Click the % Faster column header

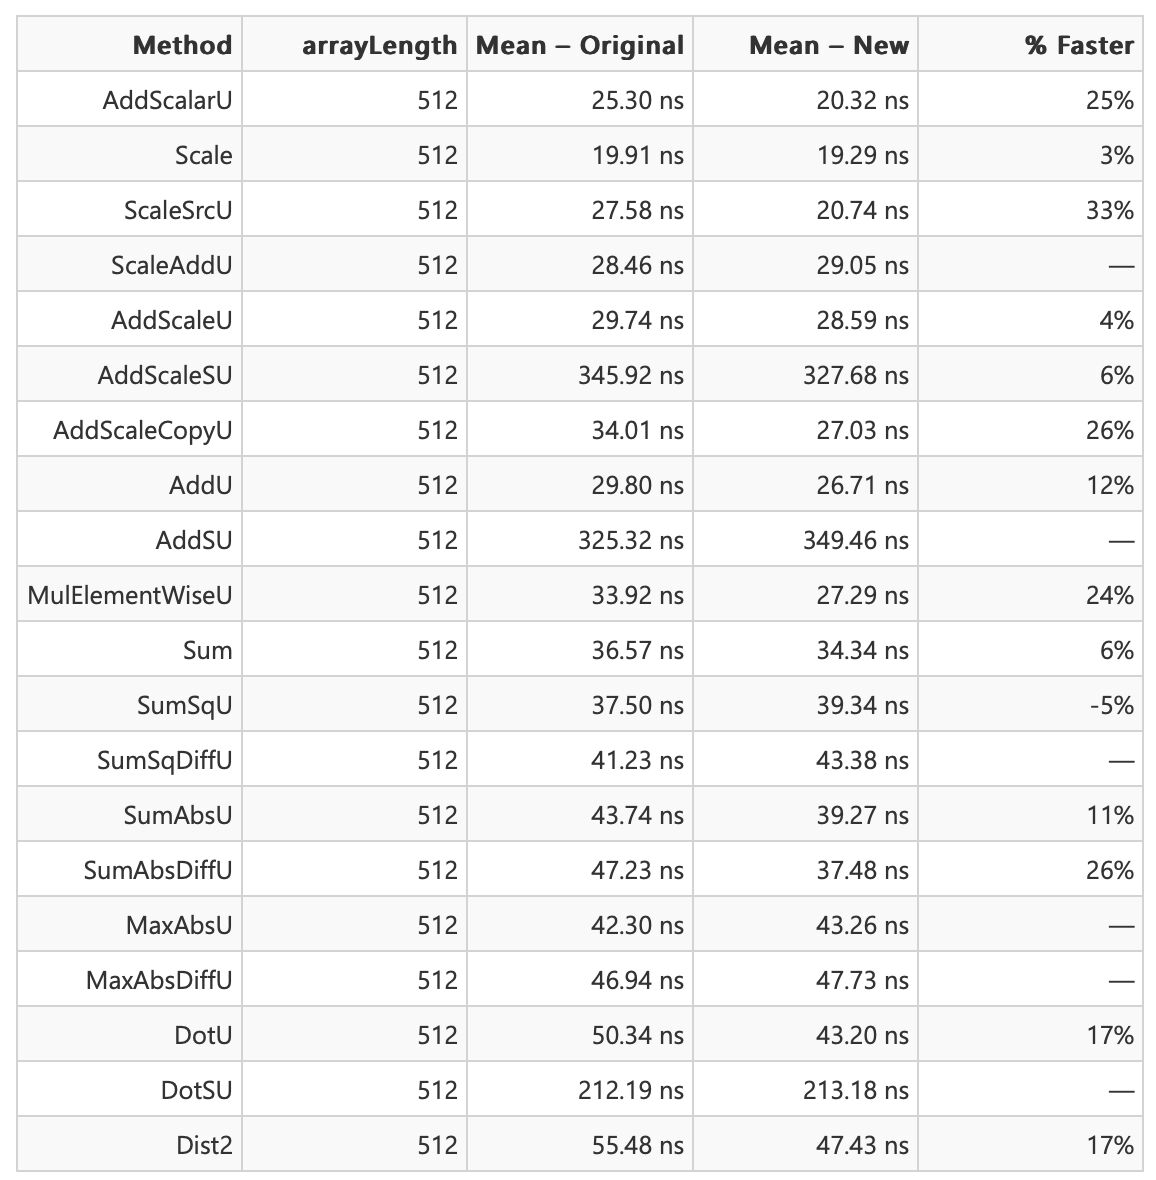1079,45
